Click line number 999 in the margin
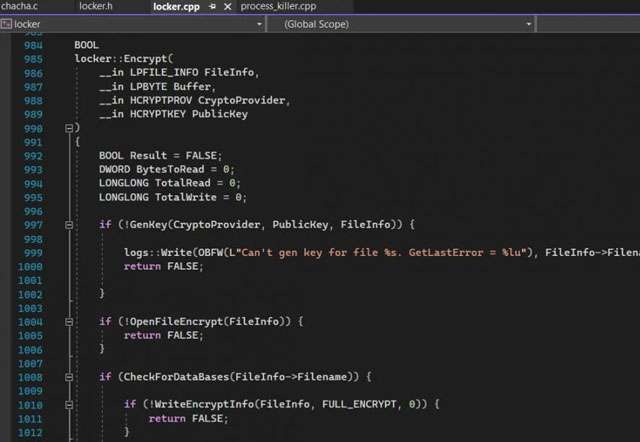The image size is (640, 442). [33, 253]
